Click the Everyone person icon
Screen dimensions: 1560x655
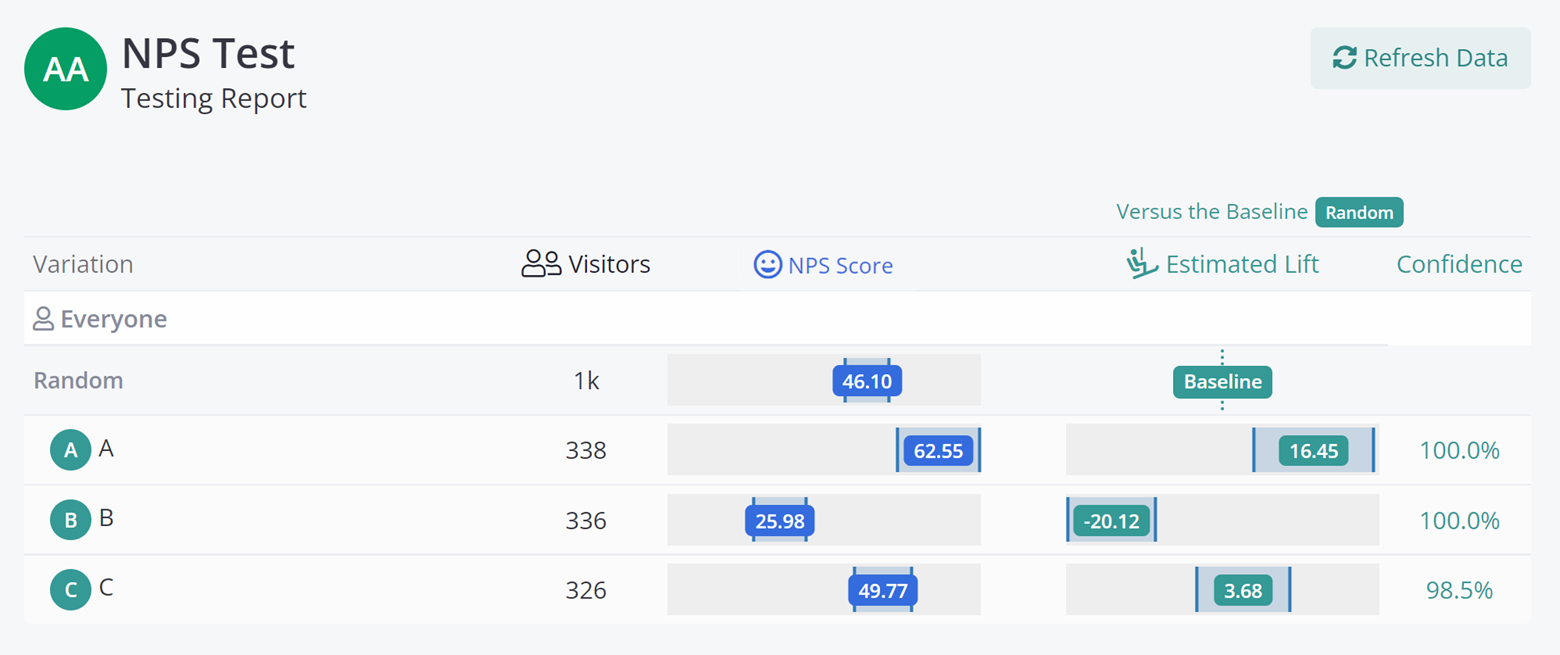(43, 320)
